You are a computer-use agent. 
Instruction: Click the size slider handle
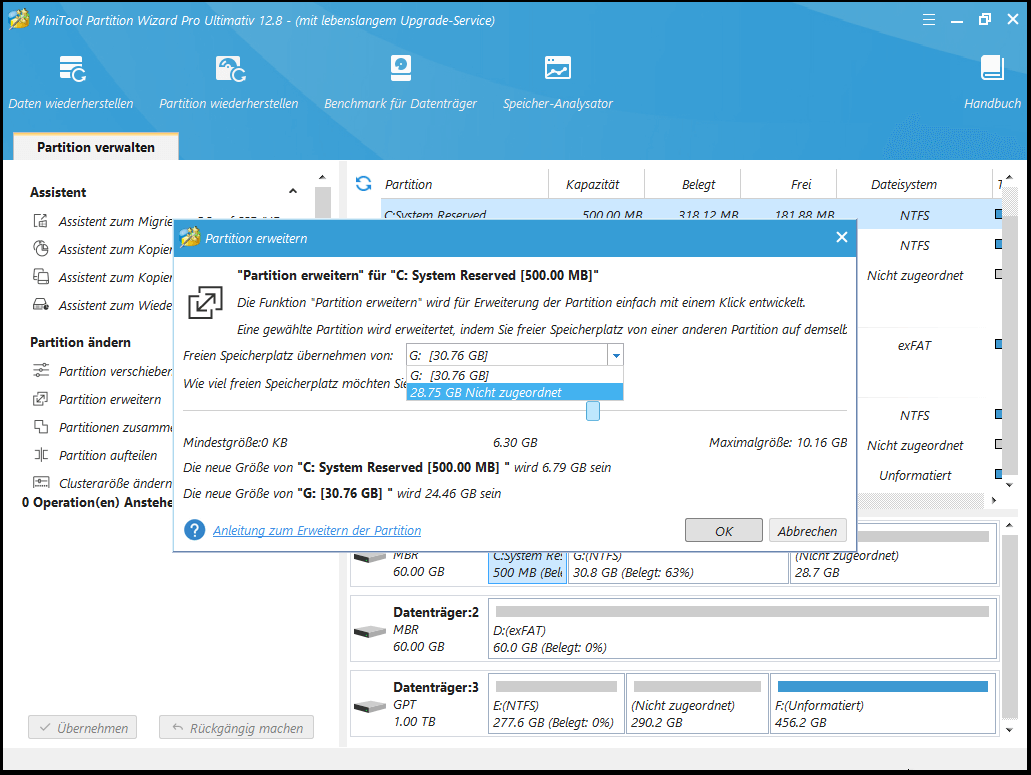592,411
